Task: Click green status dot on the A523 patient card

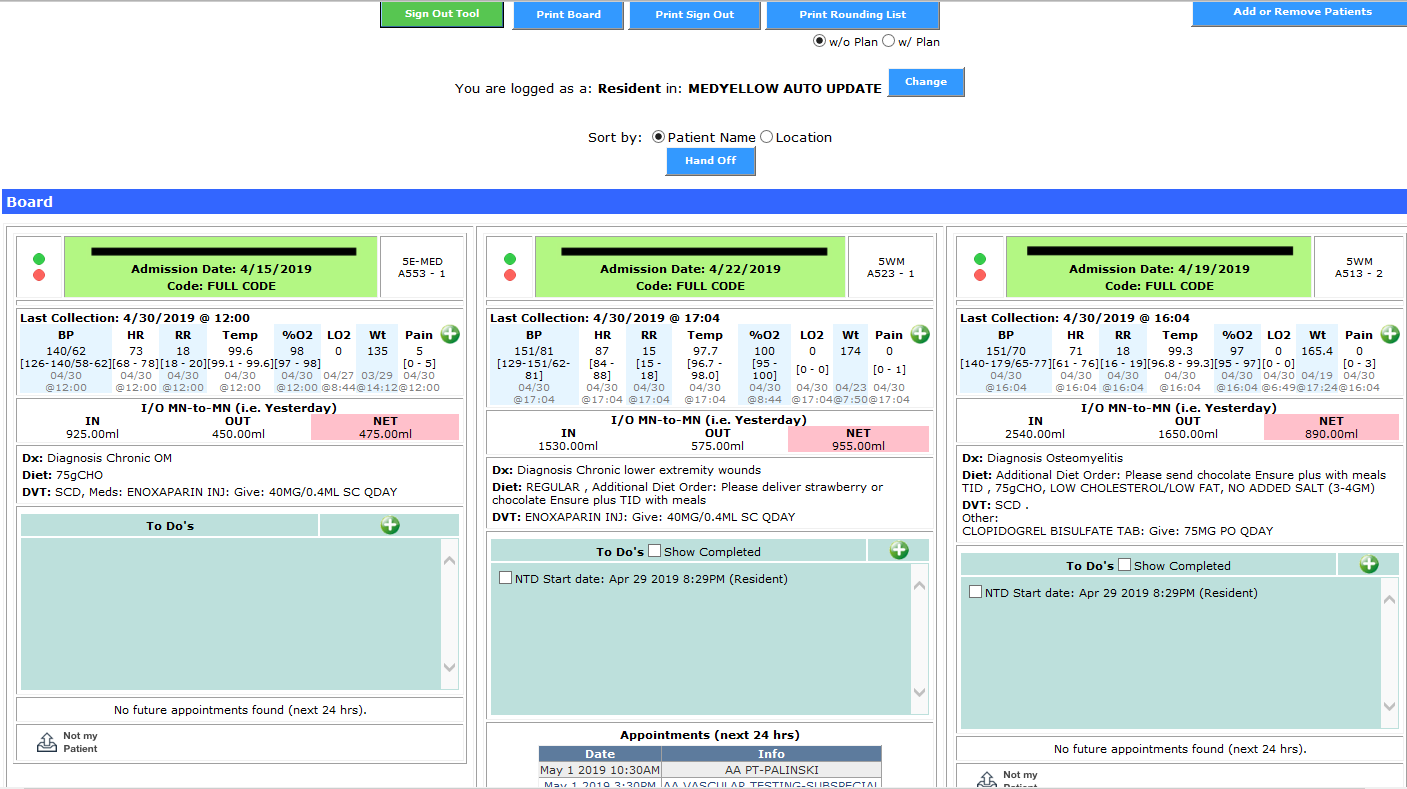Action: [510, 259]
